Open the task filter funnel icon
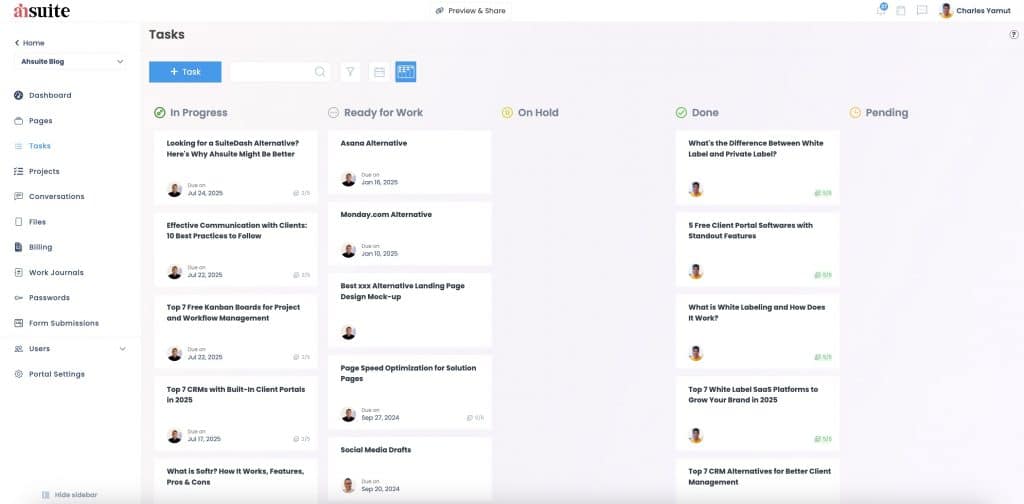The height and width of the screenshot is (504, 1024). pos(350,72)
